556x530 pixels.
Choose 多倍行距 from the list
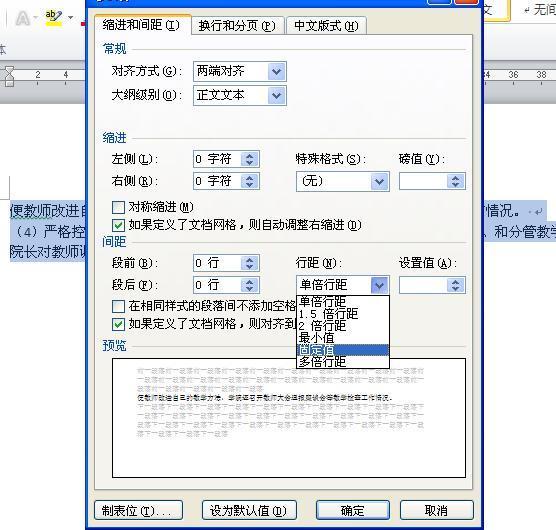coord(343,362)
